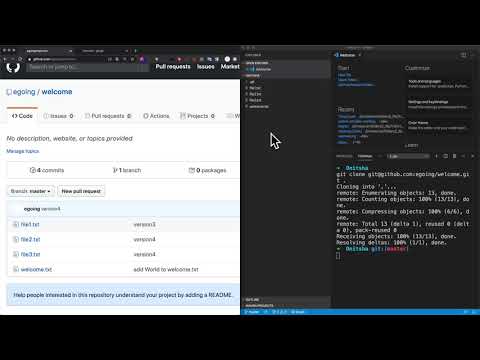480x360 pixels.
Task: Click the repository book icon before egoing
Action: point(9,92)
